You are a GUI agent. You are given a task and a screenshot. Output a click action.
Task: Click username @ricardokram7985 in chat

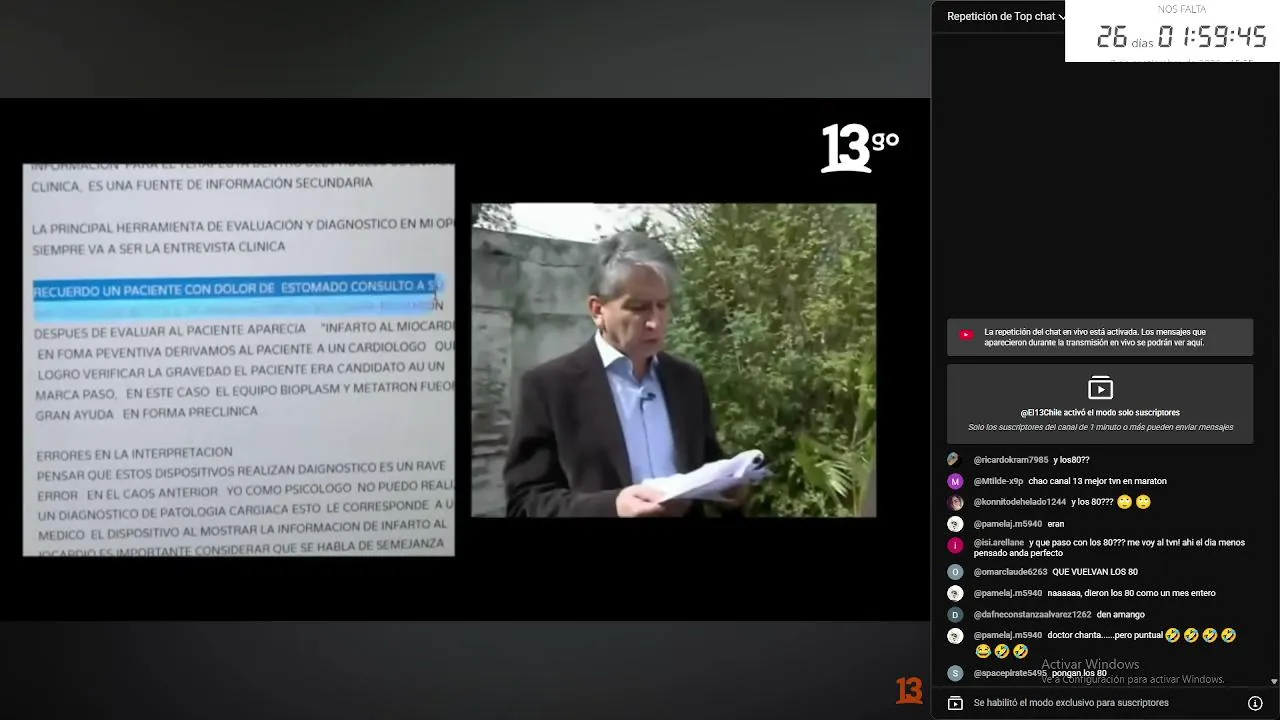pos(1011,460)
